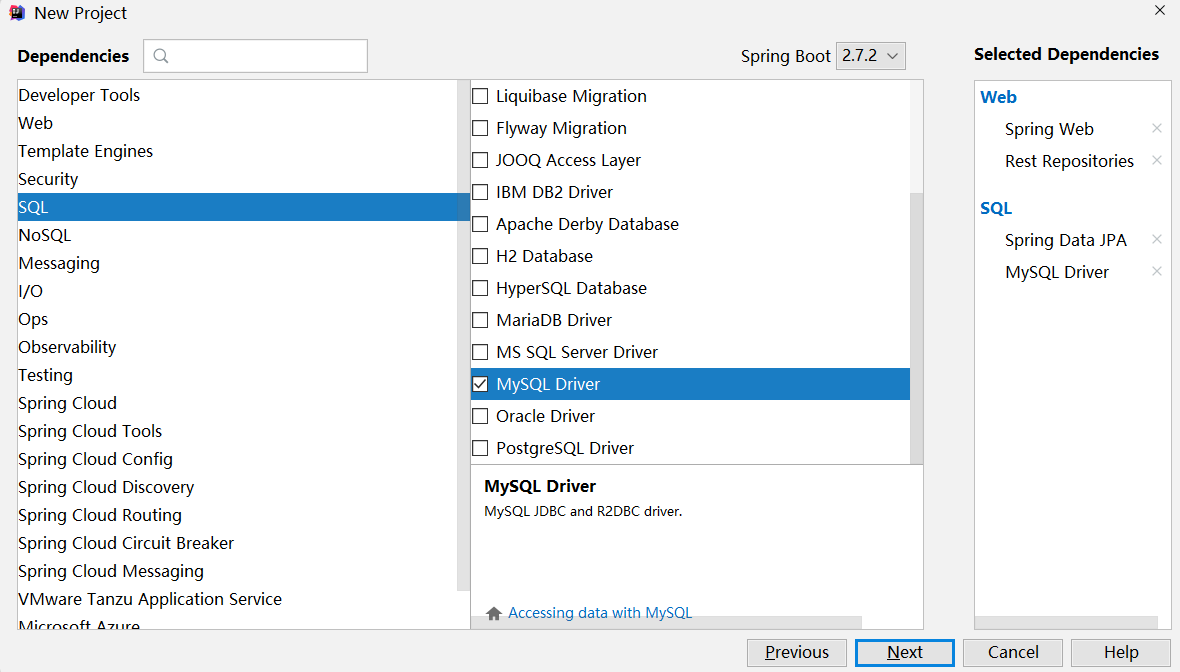
Task: Uncheck the MySQL Driver checkbox
Action: point(480,384)
